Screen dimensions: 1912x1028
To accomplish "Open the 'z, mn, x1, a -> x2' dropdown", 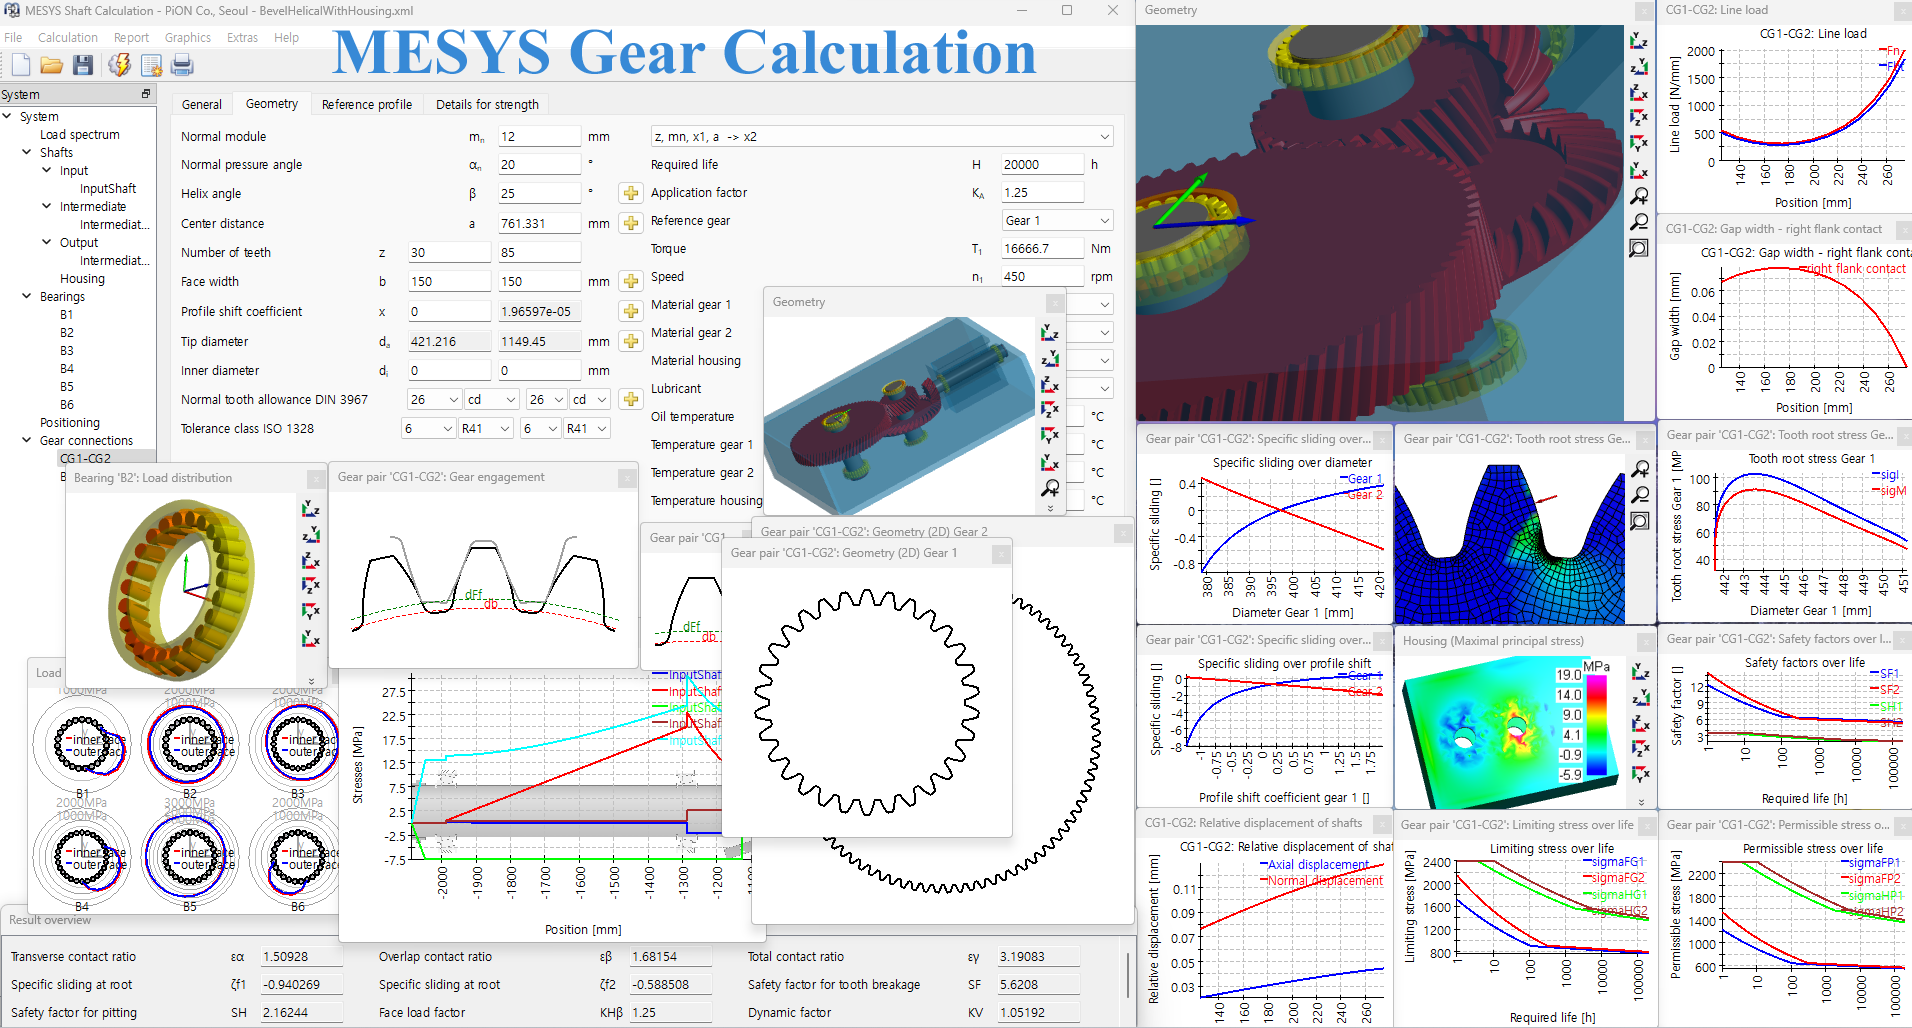I will click(881, 137).
